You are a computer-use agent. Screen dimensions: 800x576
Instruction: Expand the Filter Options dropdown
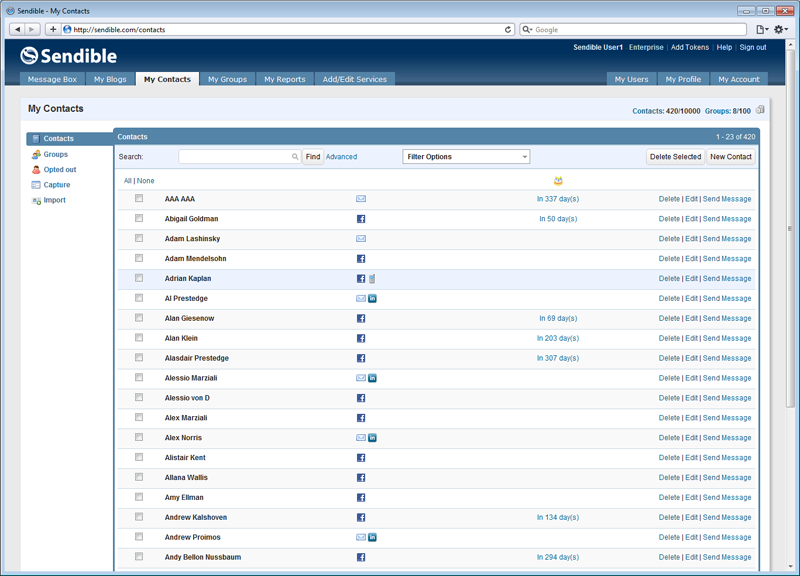coord(466,157)
